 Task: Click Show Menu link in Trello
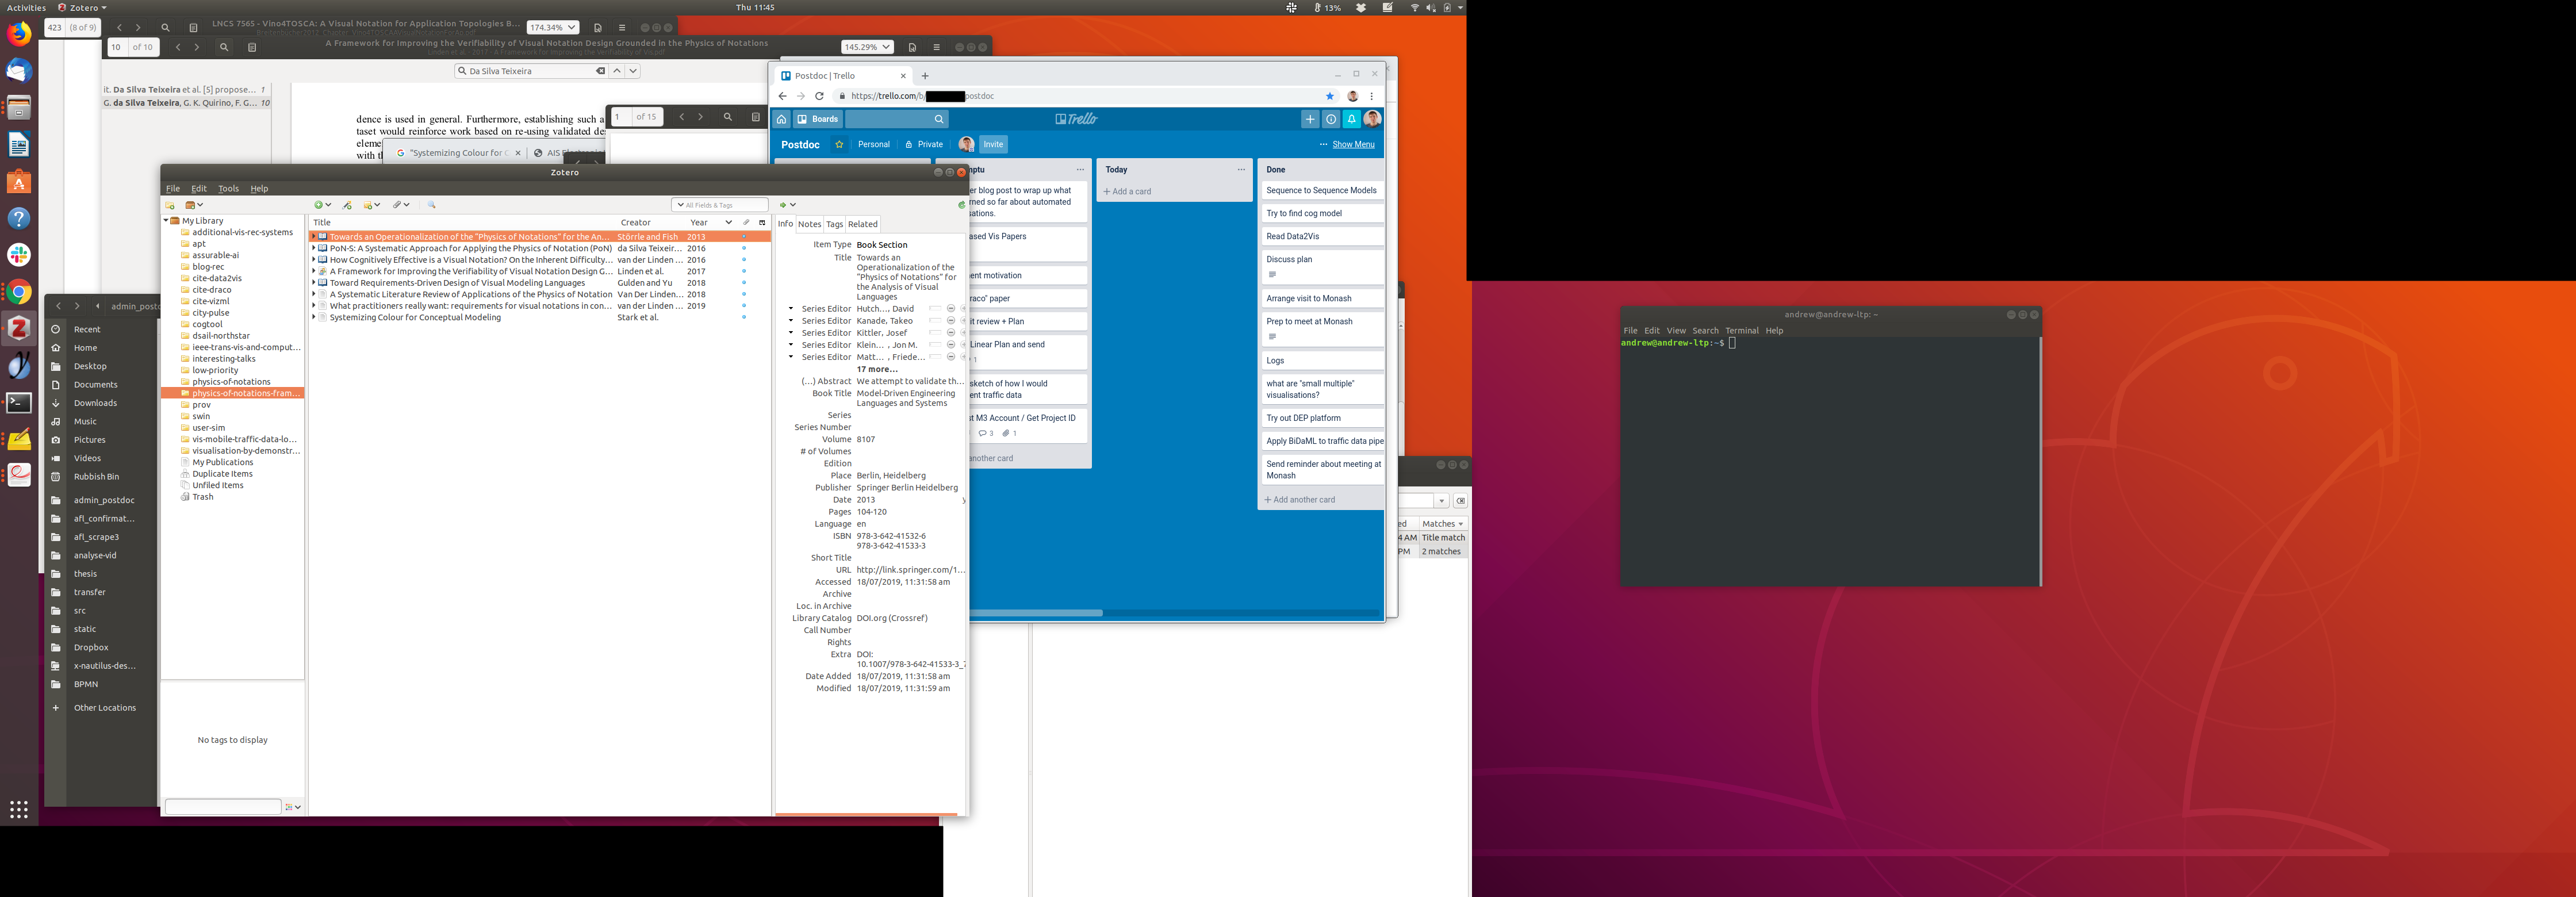(x=1353, y=144)
